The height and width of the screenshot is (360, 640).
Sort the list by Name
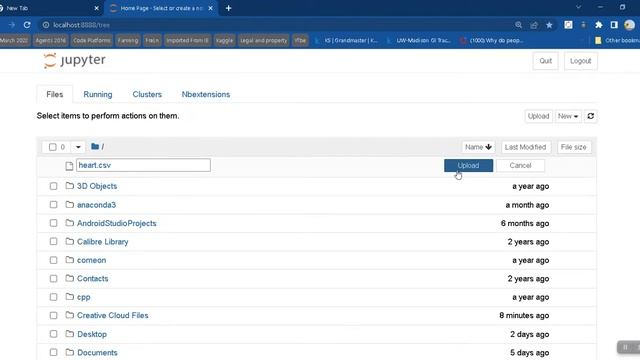(x=478, y=147)
